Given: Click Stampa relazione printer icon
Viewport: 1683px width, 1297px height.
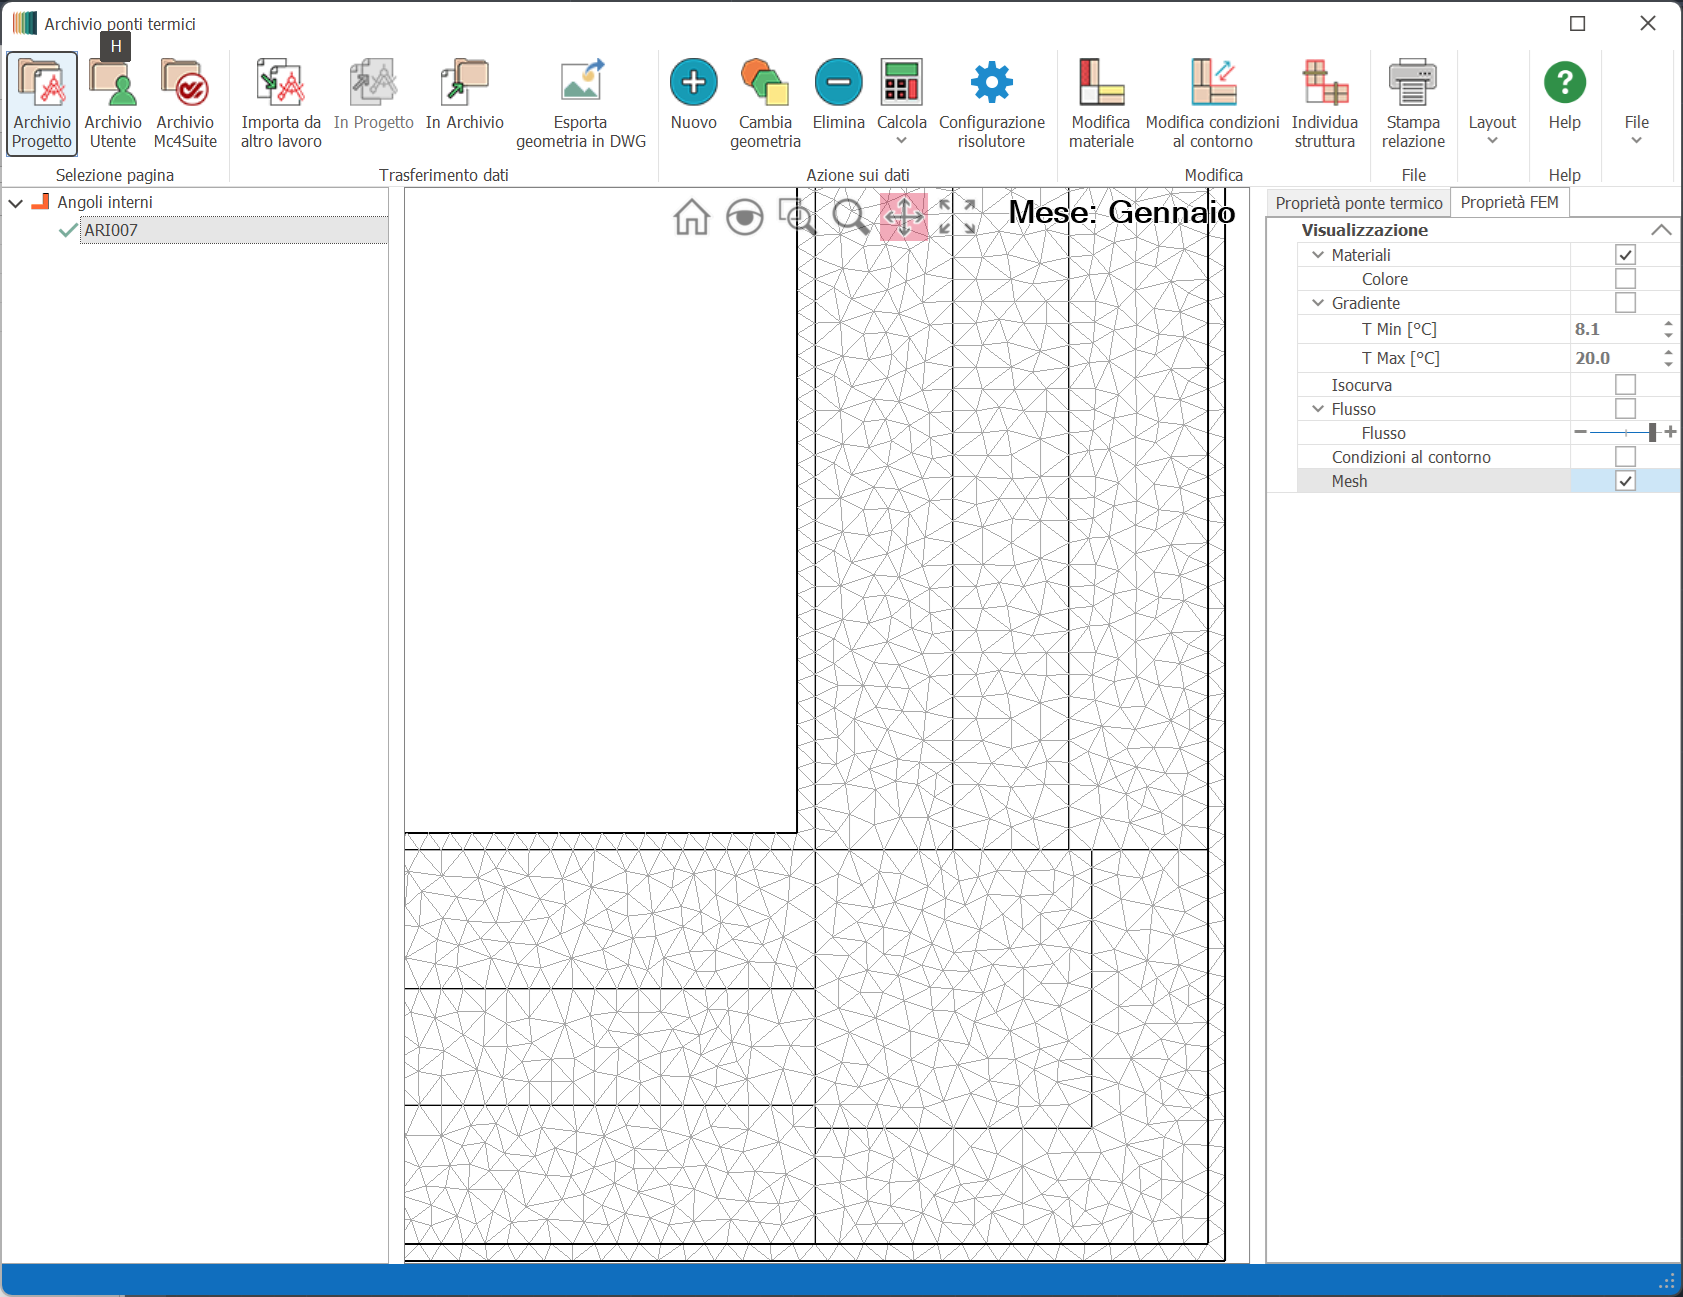Looking at the screenshot, I should click(x=1413, y=82).
